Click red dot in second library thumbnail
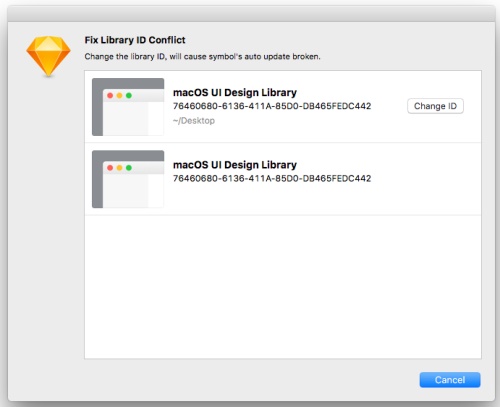 pos(110,168)
